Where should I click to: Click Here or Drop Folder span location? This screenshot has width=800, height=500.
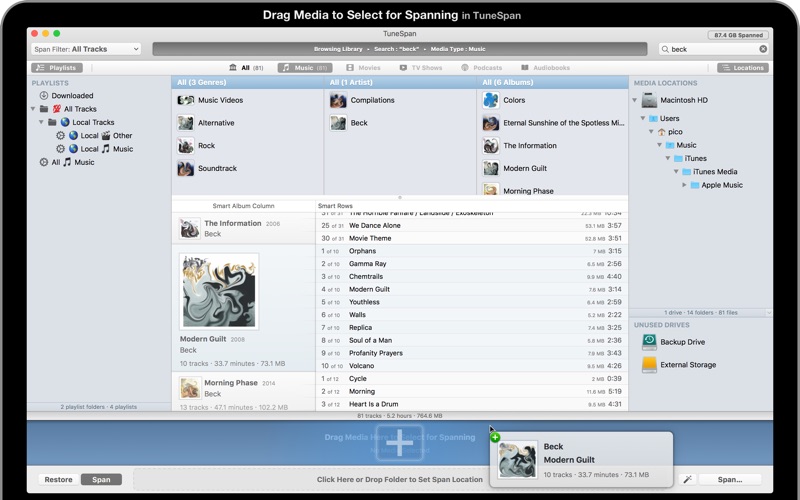399,480
